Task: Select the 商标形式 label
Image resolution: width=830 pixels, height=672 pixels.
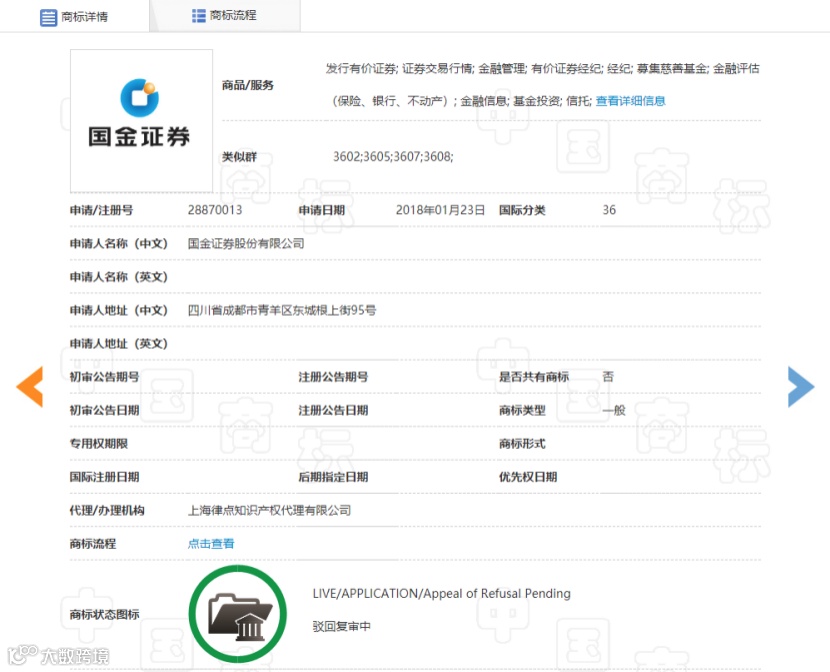Action: point(522,443)
